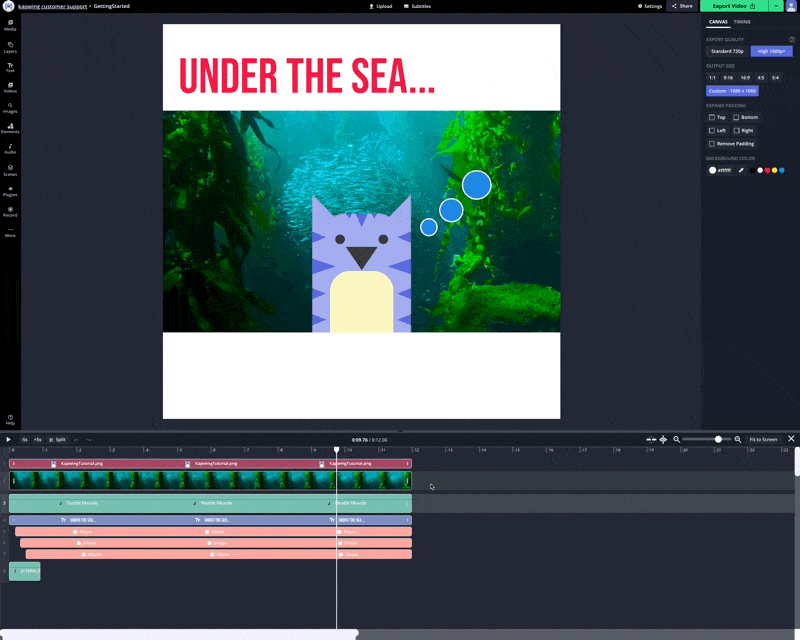
Task: Tick the Remove Padding checkbox
Action: click(x=712, y=143)
